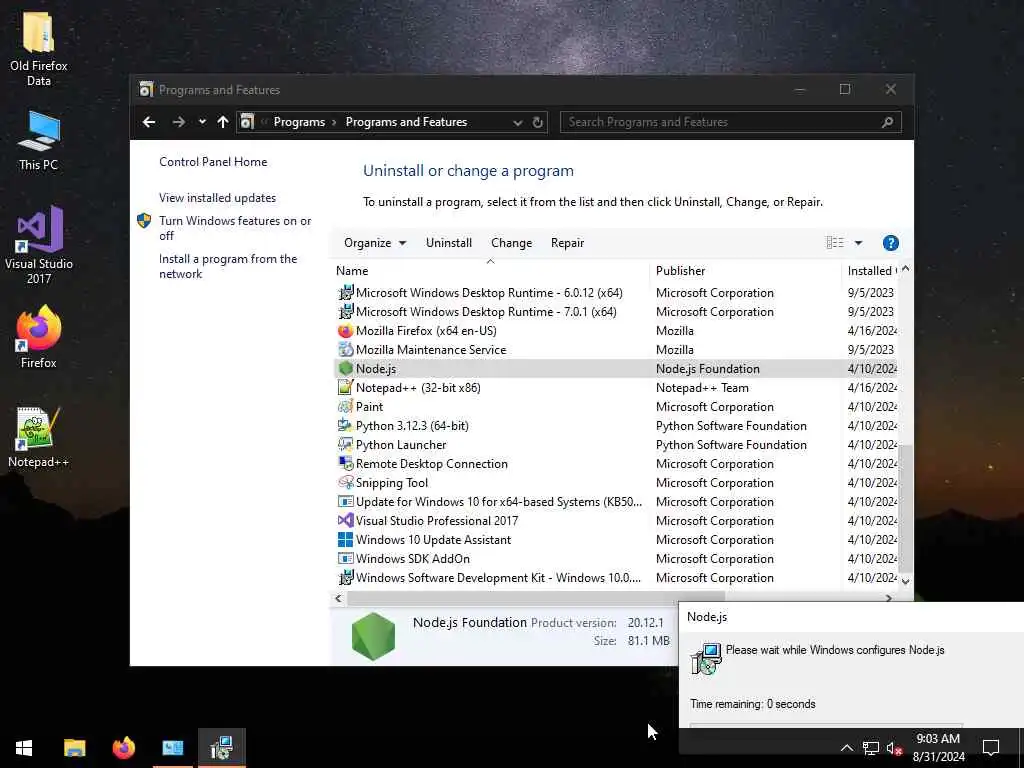Viewport: 1024px width, 768px height.
Task: Click the network tray icon
Action: pyautogui.click(x=870, y=748)
